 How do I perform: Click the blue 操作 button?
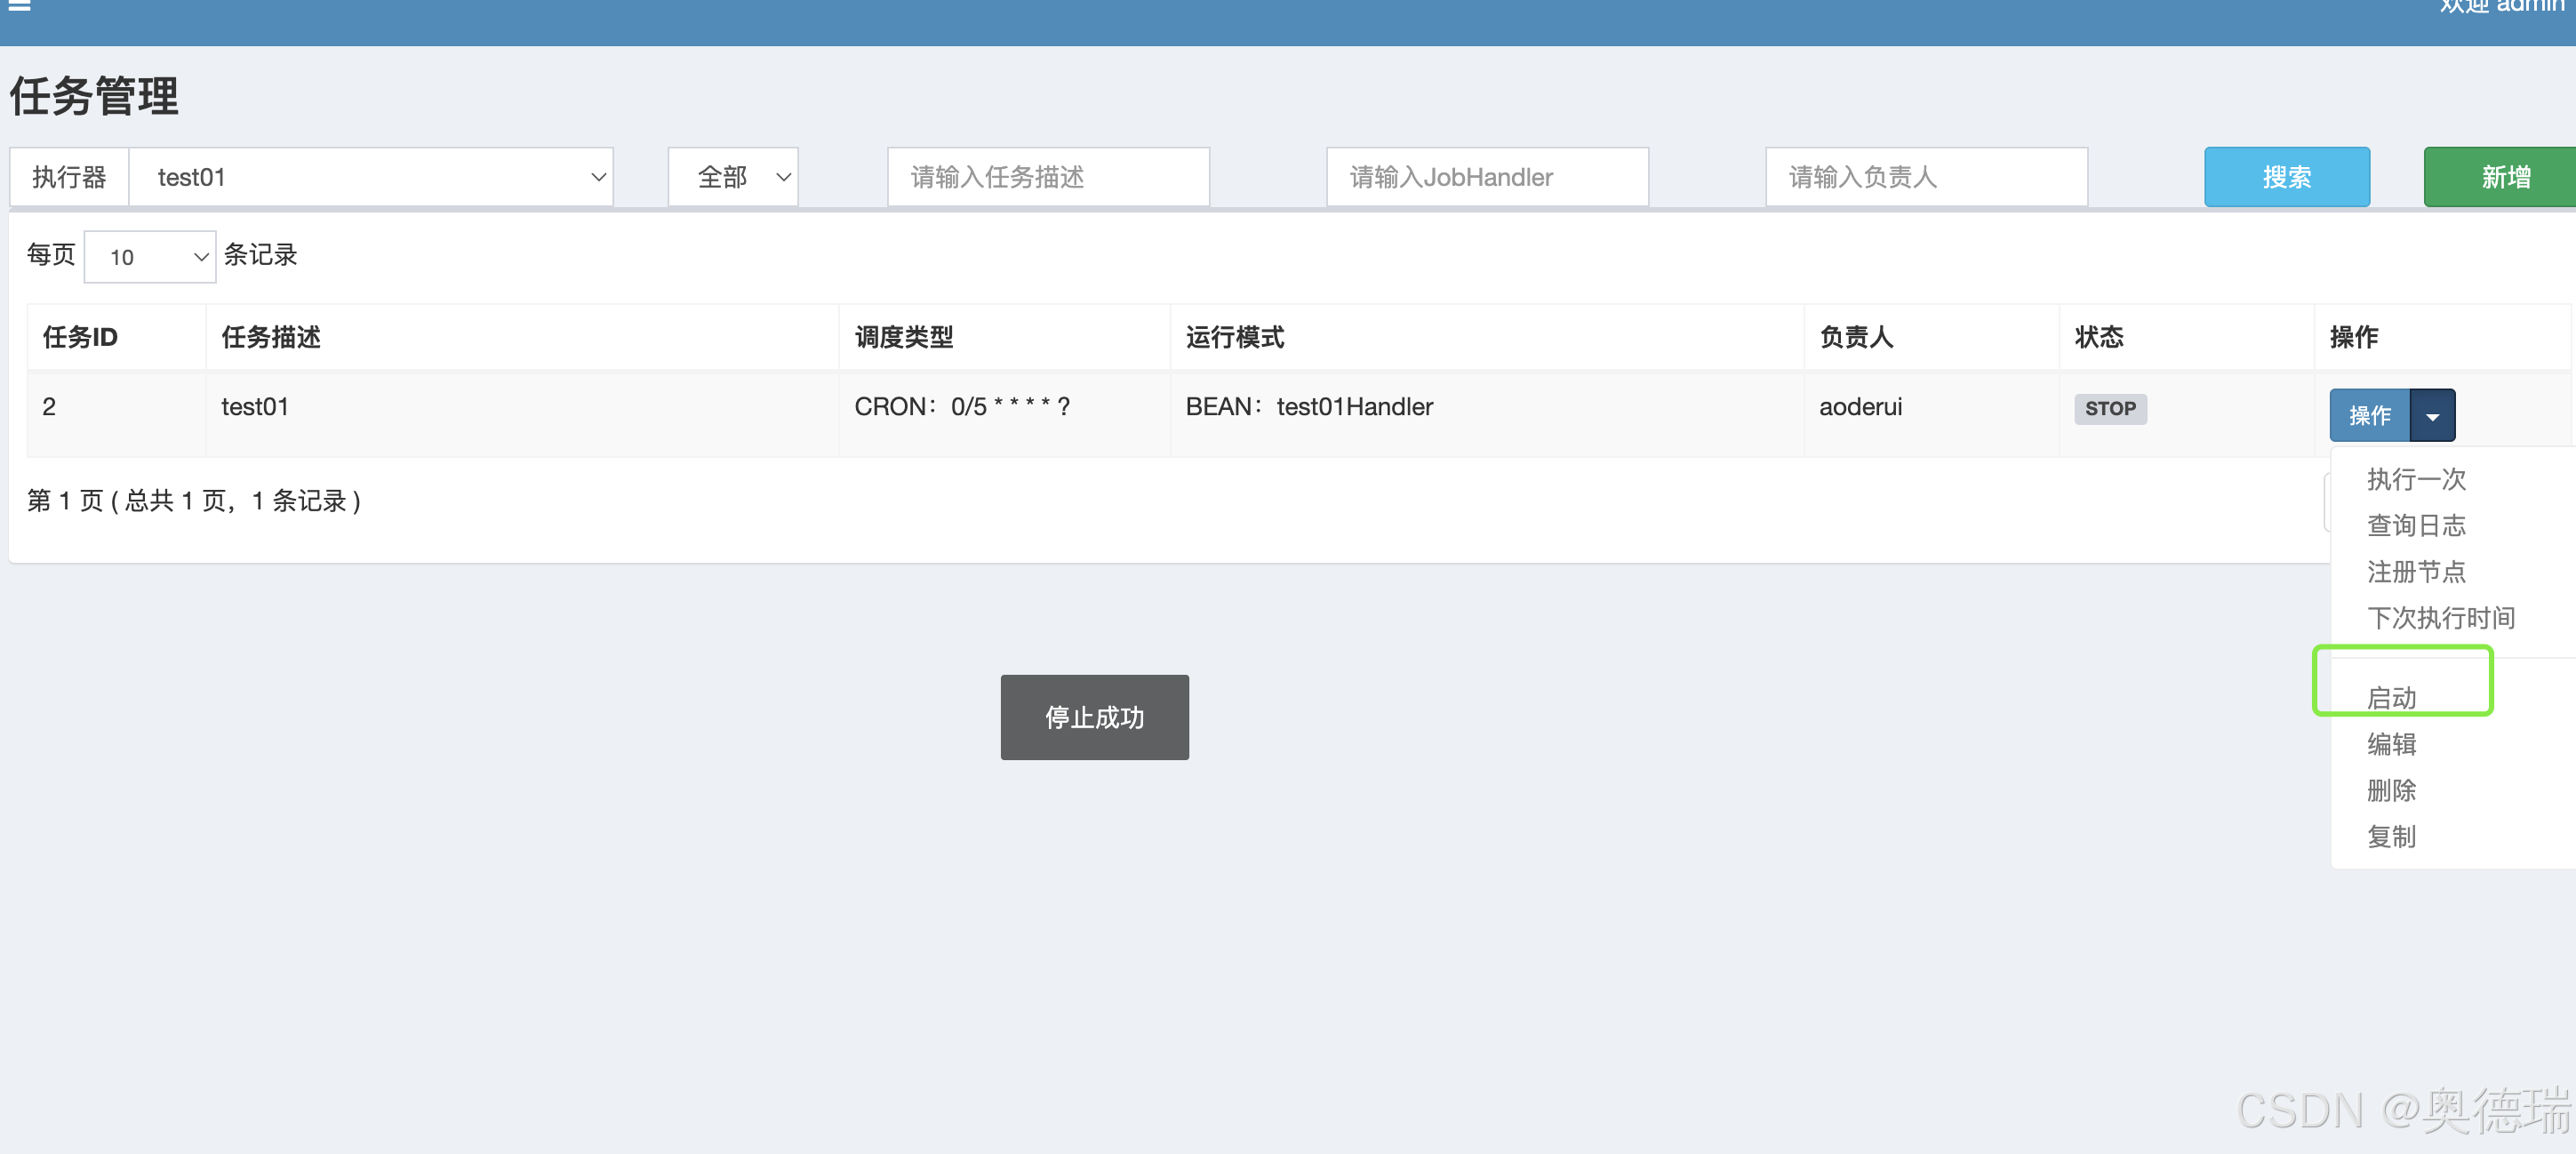click(2369, 416)
